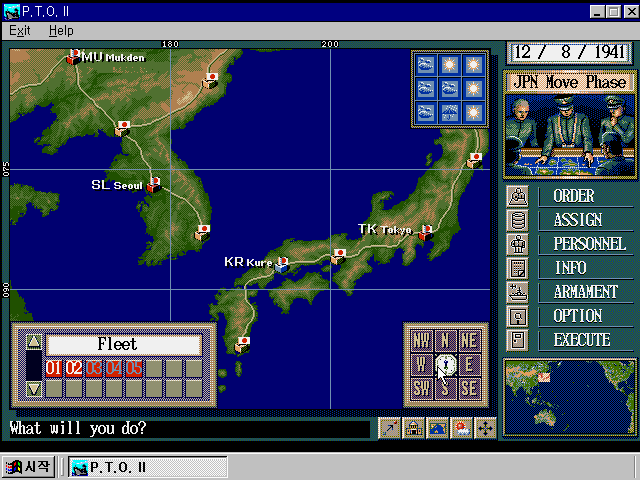Screen dimensions: 640x480
Task: Select the Tokyo base icon
Action: pos(426,233)
